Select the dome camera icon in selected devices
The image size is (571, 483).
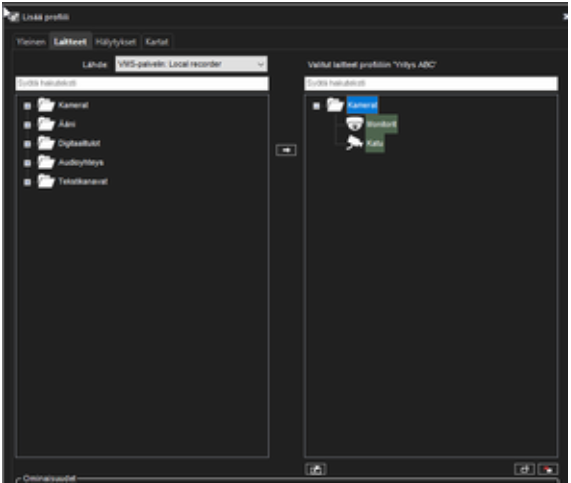[354, 123]
